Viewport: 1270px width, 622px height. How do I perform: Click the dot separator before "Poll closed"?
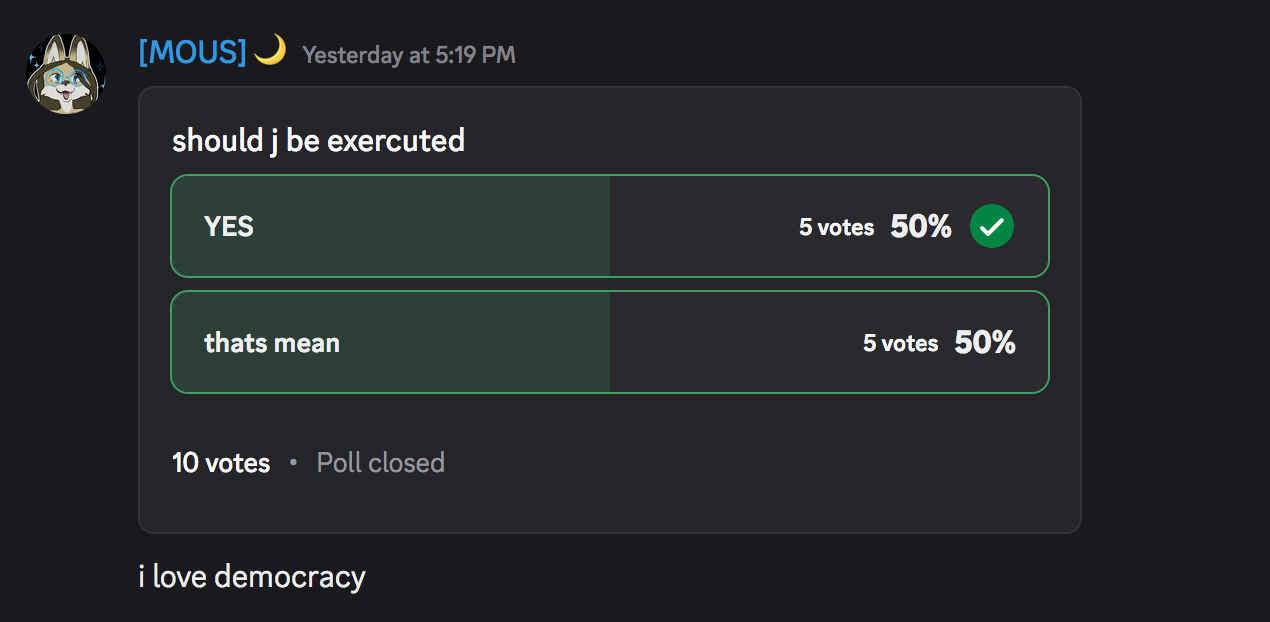pyautogui.click(x=293, y=463)
